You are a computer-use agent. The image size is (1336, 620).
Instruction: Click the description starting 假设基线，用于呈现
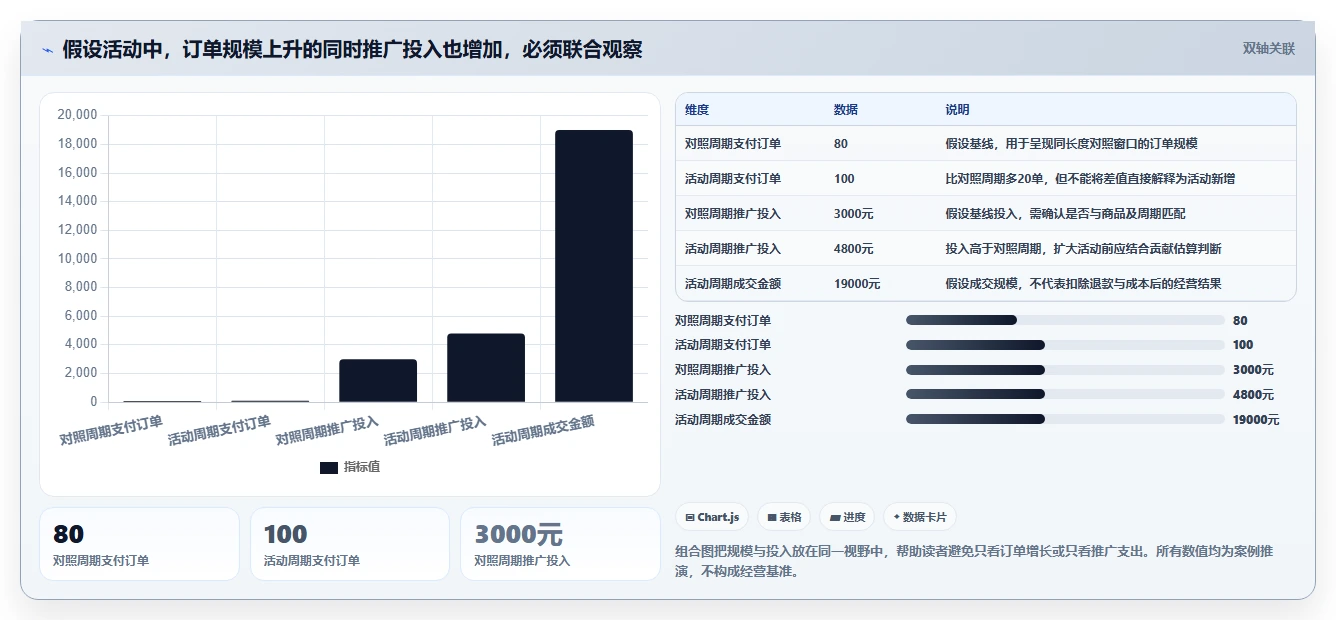pyautogui.click(x=1071, y=144)
